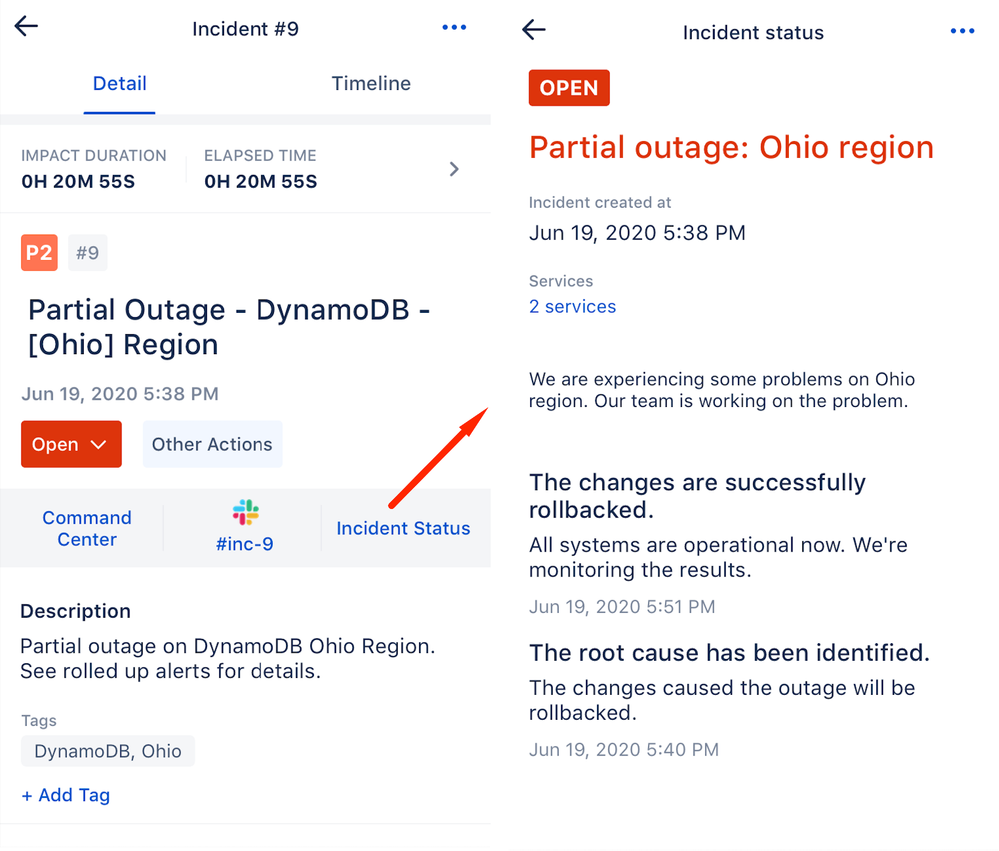Open the 2 services link
The height and width of the screenshot is (851, 999).
tap(572, 306)
